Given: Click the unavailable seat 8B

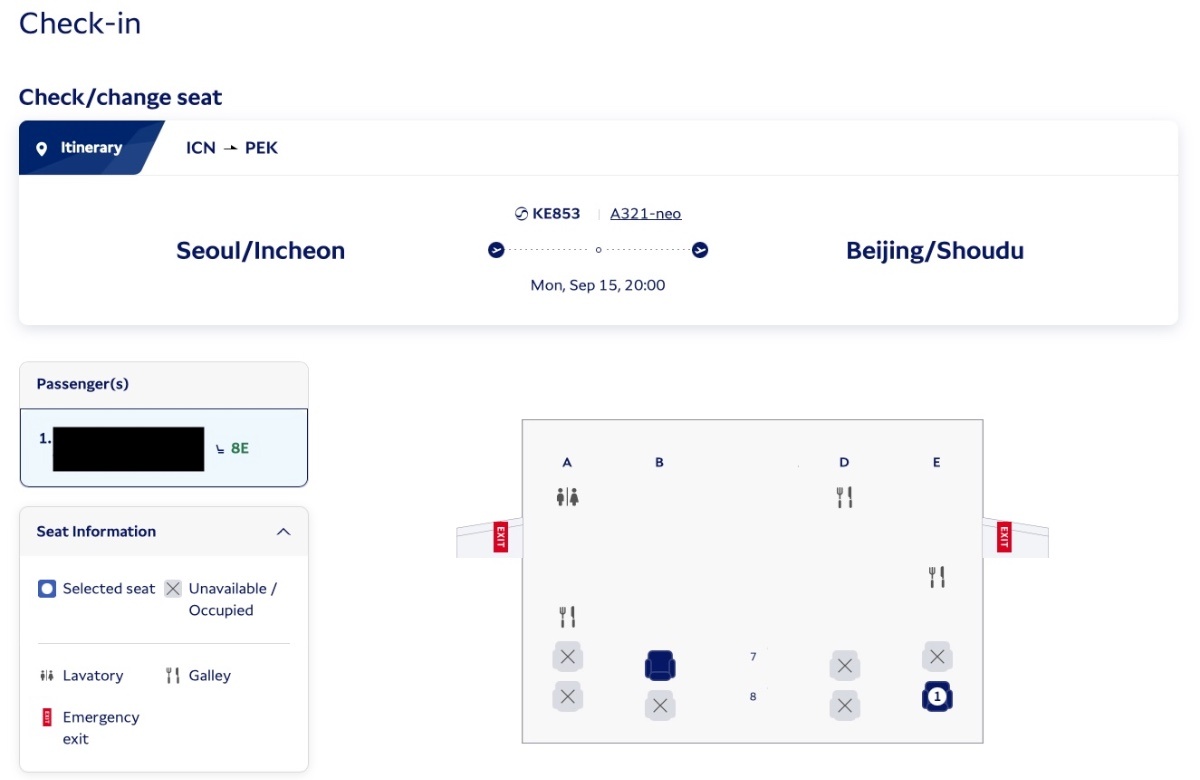Looking at the screenshot, I should point(660,705).
